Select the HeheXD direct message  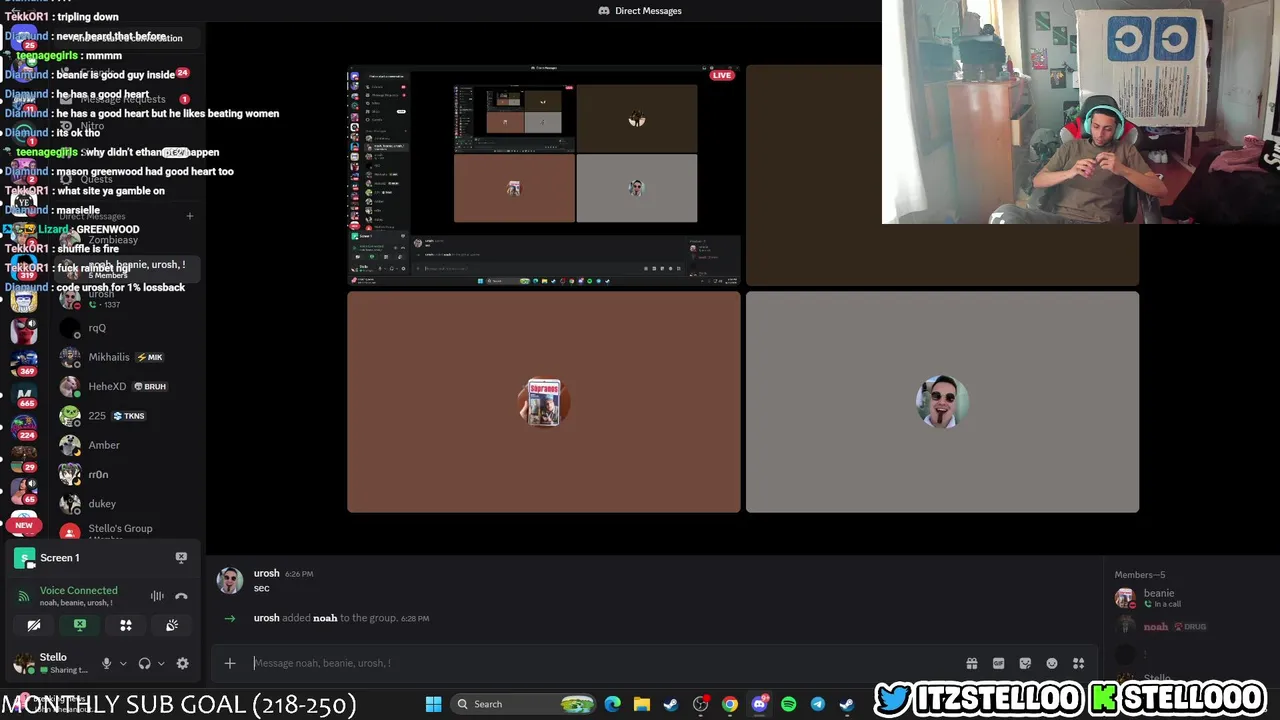(125, 386)
